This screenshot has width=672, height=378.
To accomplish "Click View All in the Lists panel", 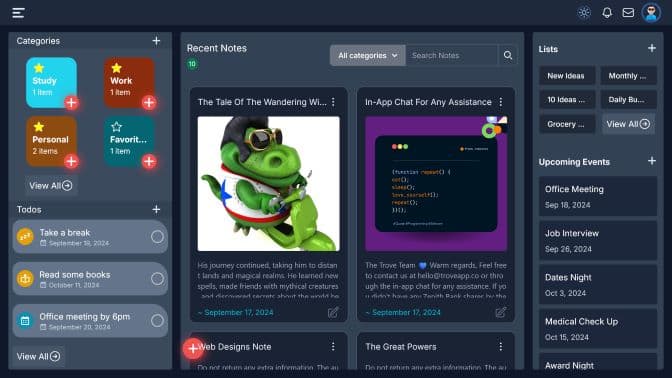I will tap(628, 124).
